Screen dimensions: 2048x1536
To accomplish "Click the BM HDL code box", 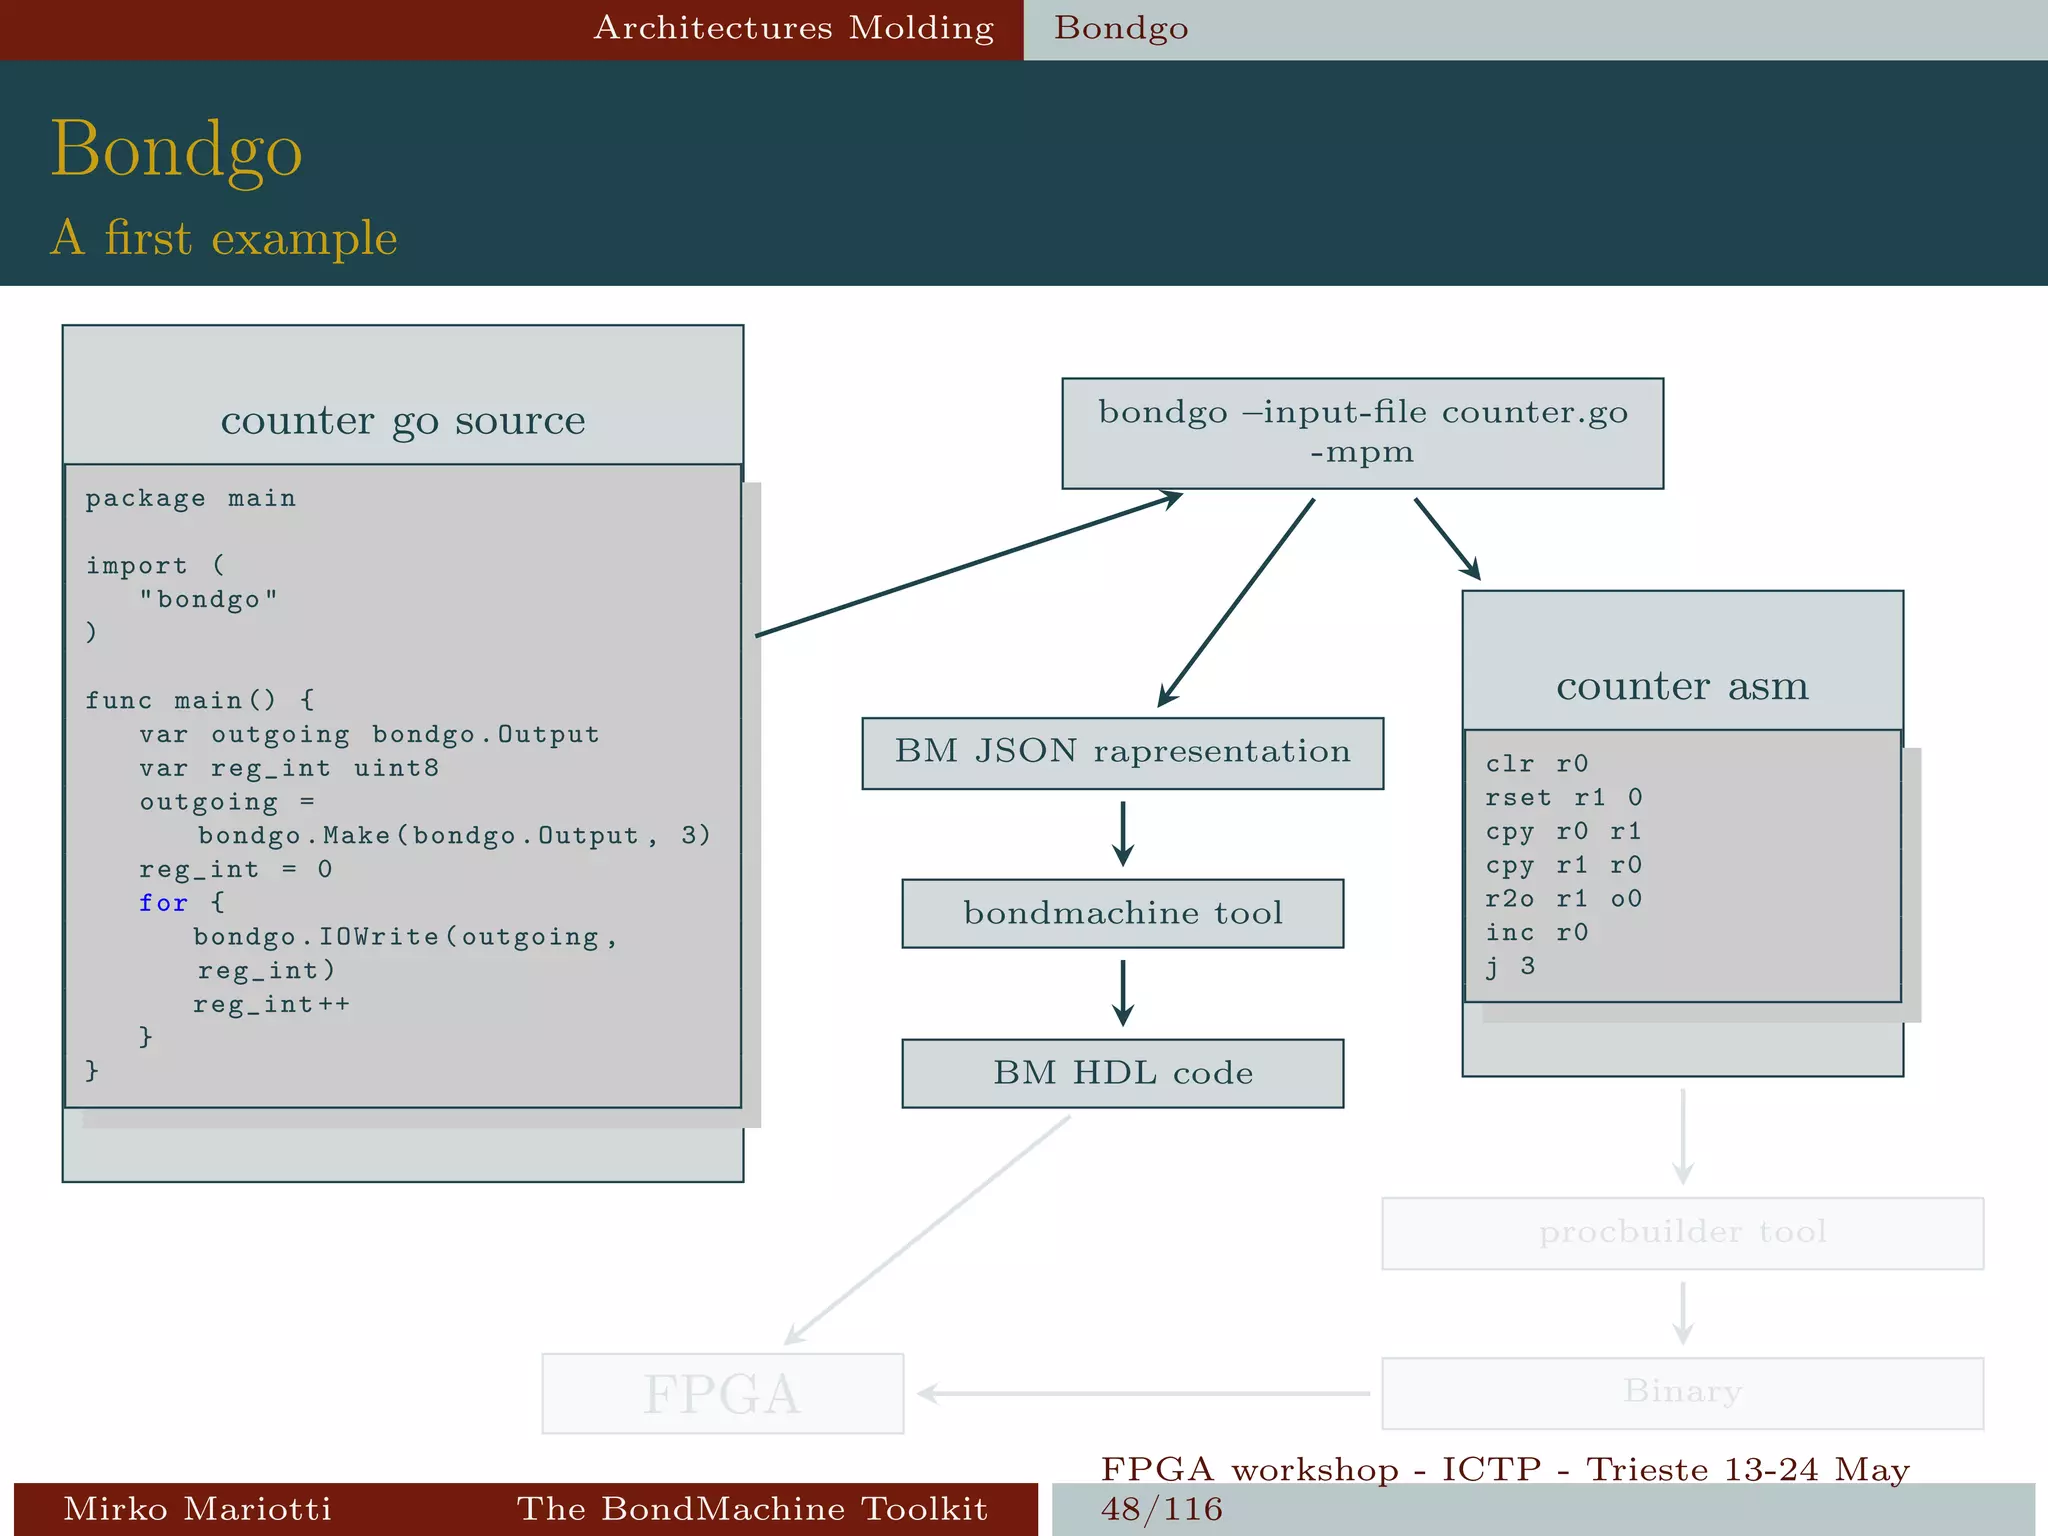I will click(x=1122, y=1073).
